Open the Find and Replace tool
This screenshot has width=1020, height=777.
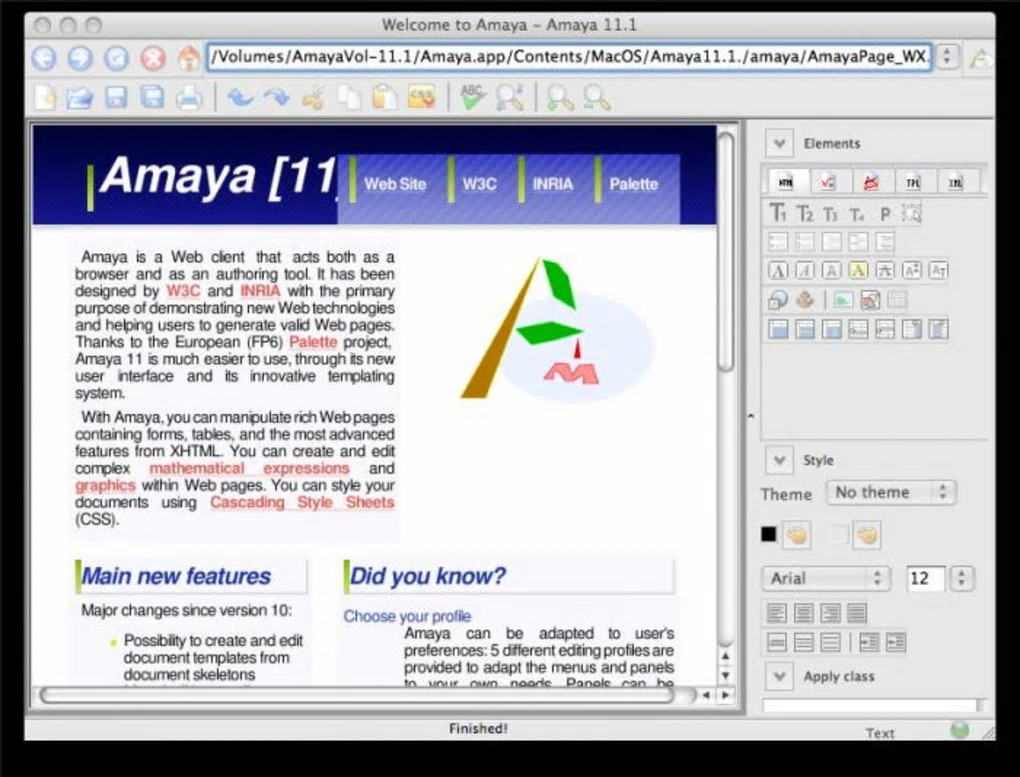[509, 98]
